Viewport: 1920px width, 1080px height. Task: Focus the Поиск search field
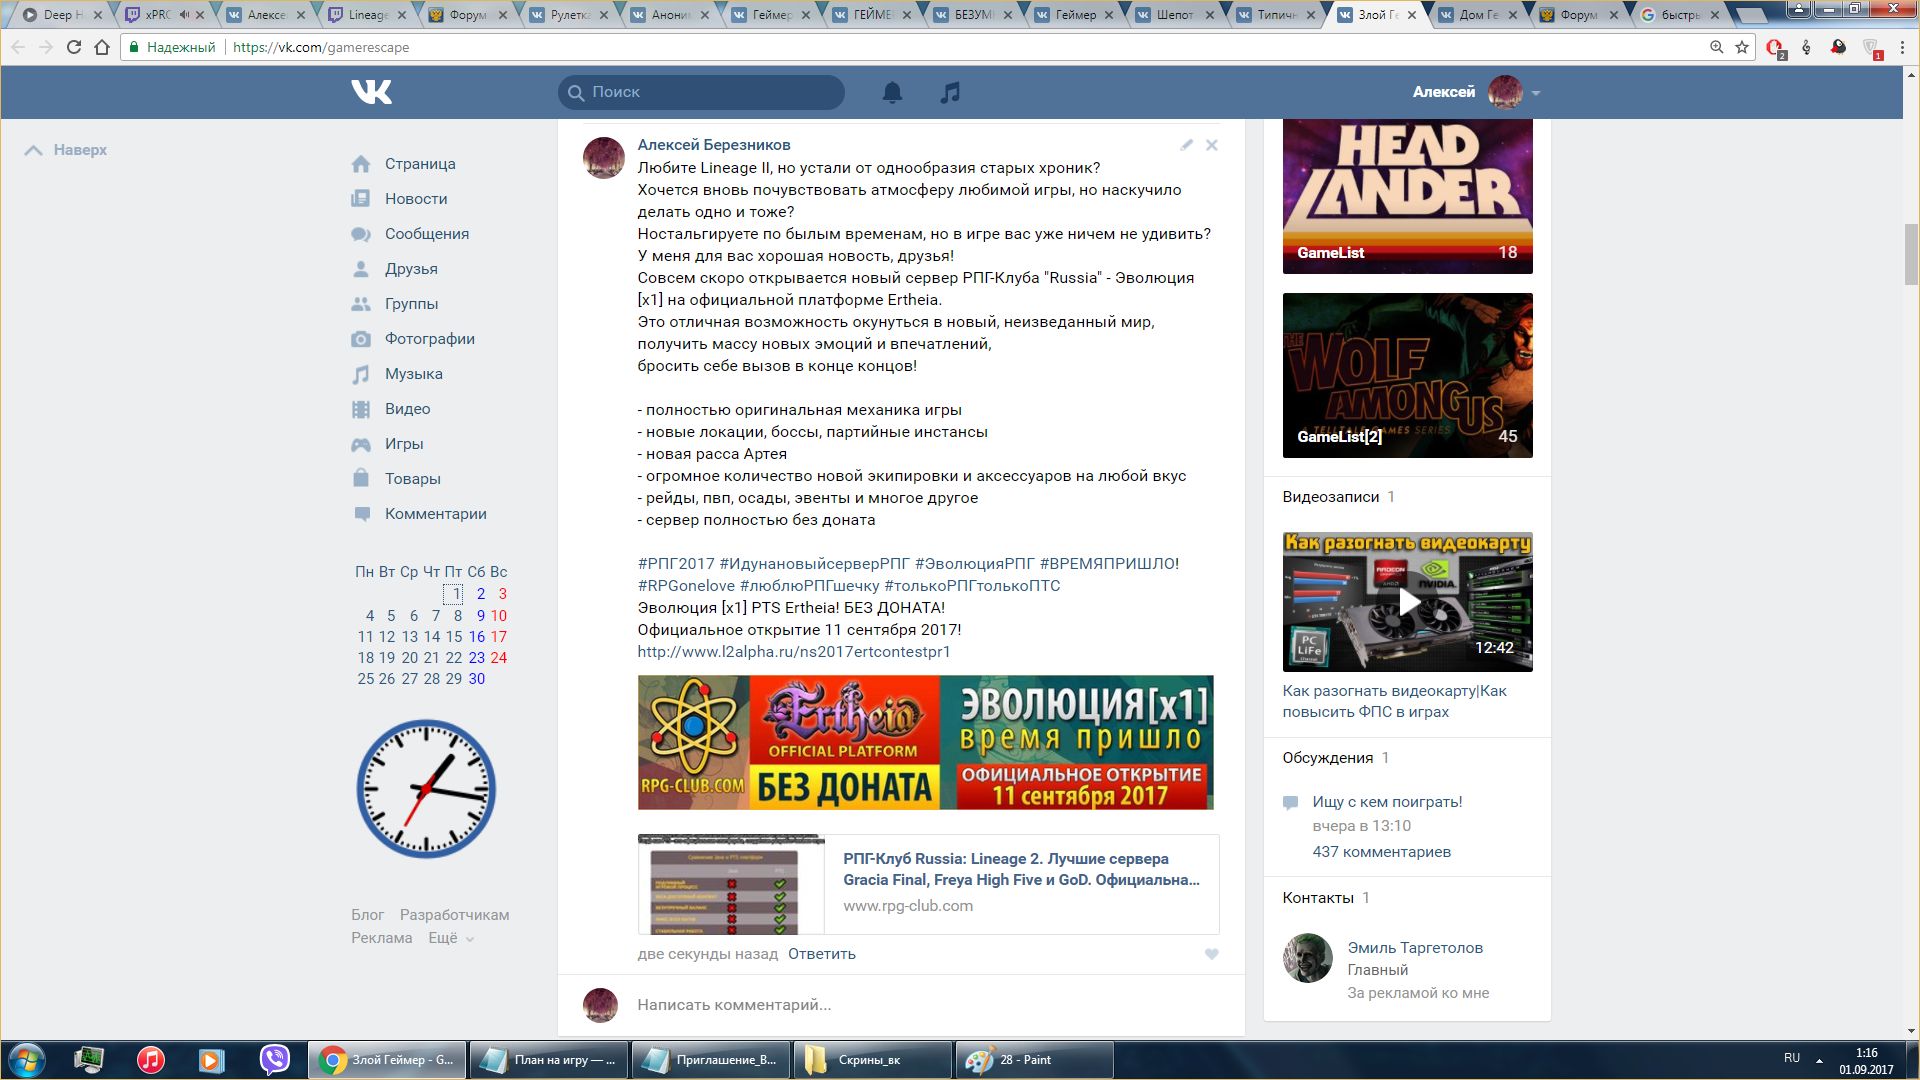coord(701,92)
